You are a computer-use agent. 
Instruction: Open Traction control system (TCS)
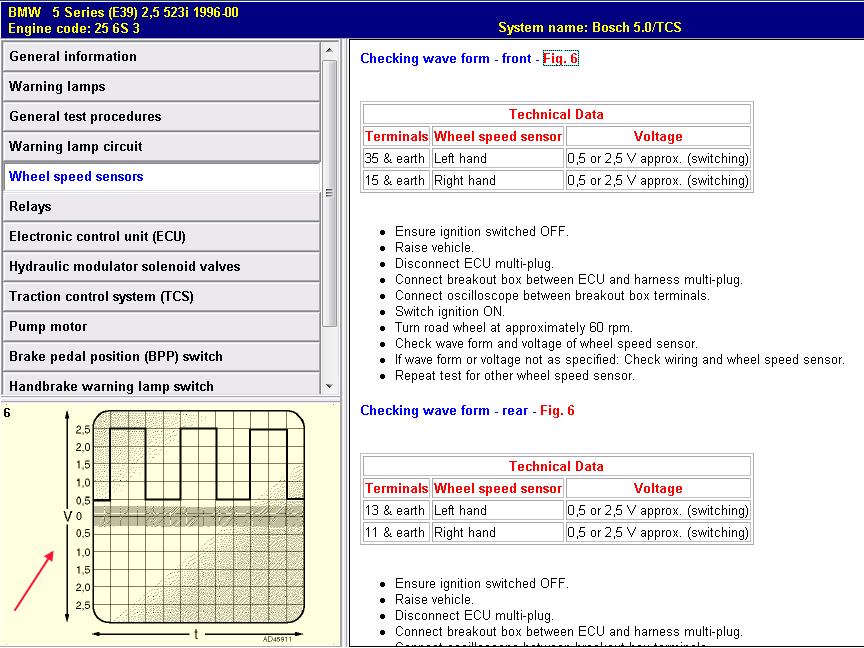(161, 296)
